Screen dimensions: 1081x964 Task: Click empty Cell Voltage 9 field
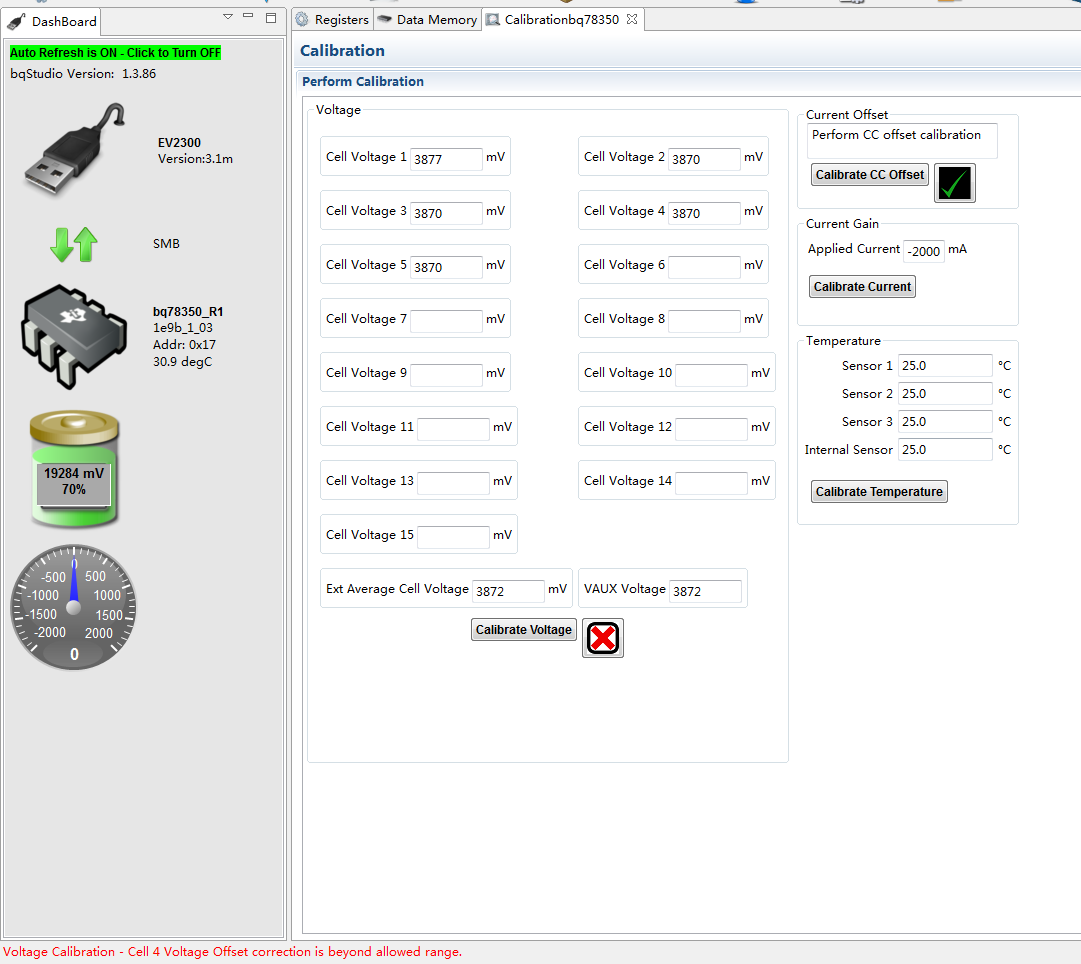tap(446, 374)
